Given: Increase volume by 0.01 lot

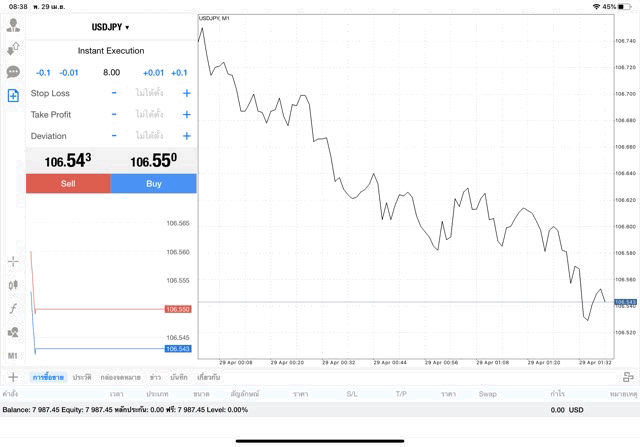Looking at the screenshot, I should point(153,72).
